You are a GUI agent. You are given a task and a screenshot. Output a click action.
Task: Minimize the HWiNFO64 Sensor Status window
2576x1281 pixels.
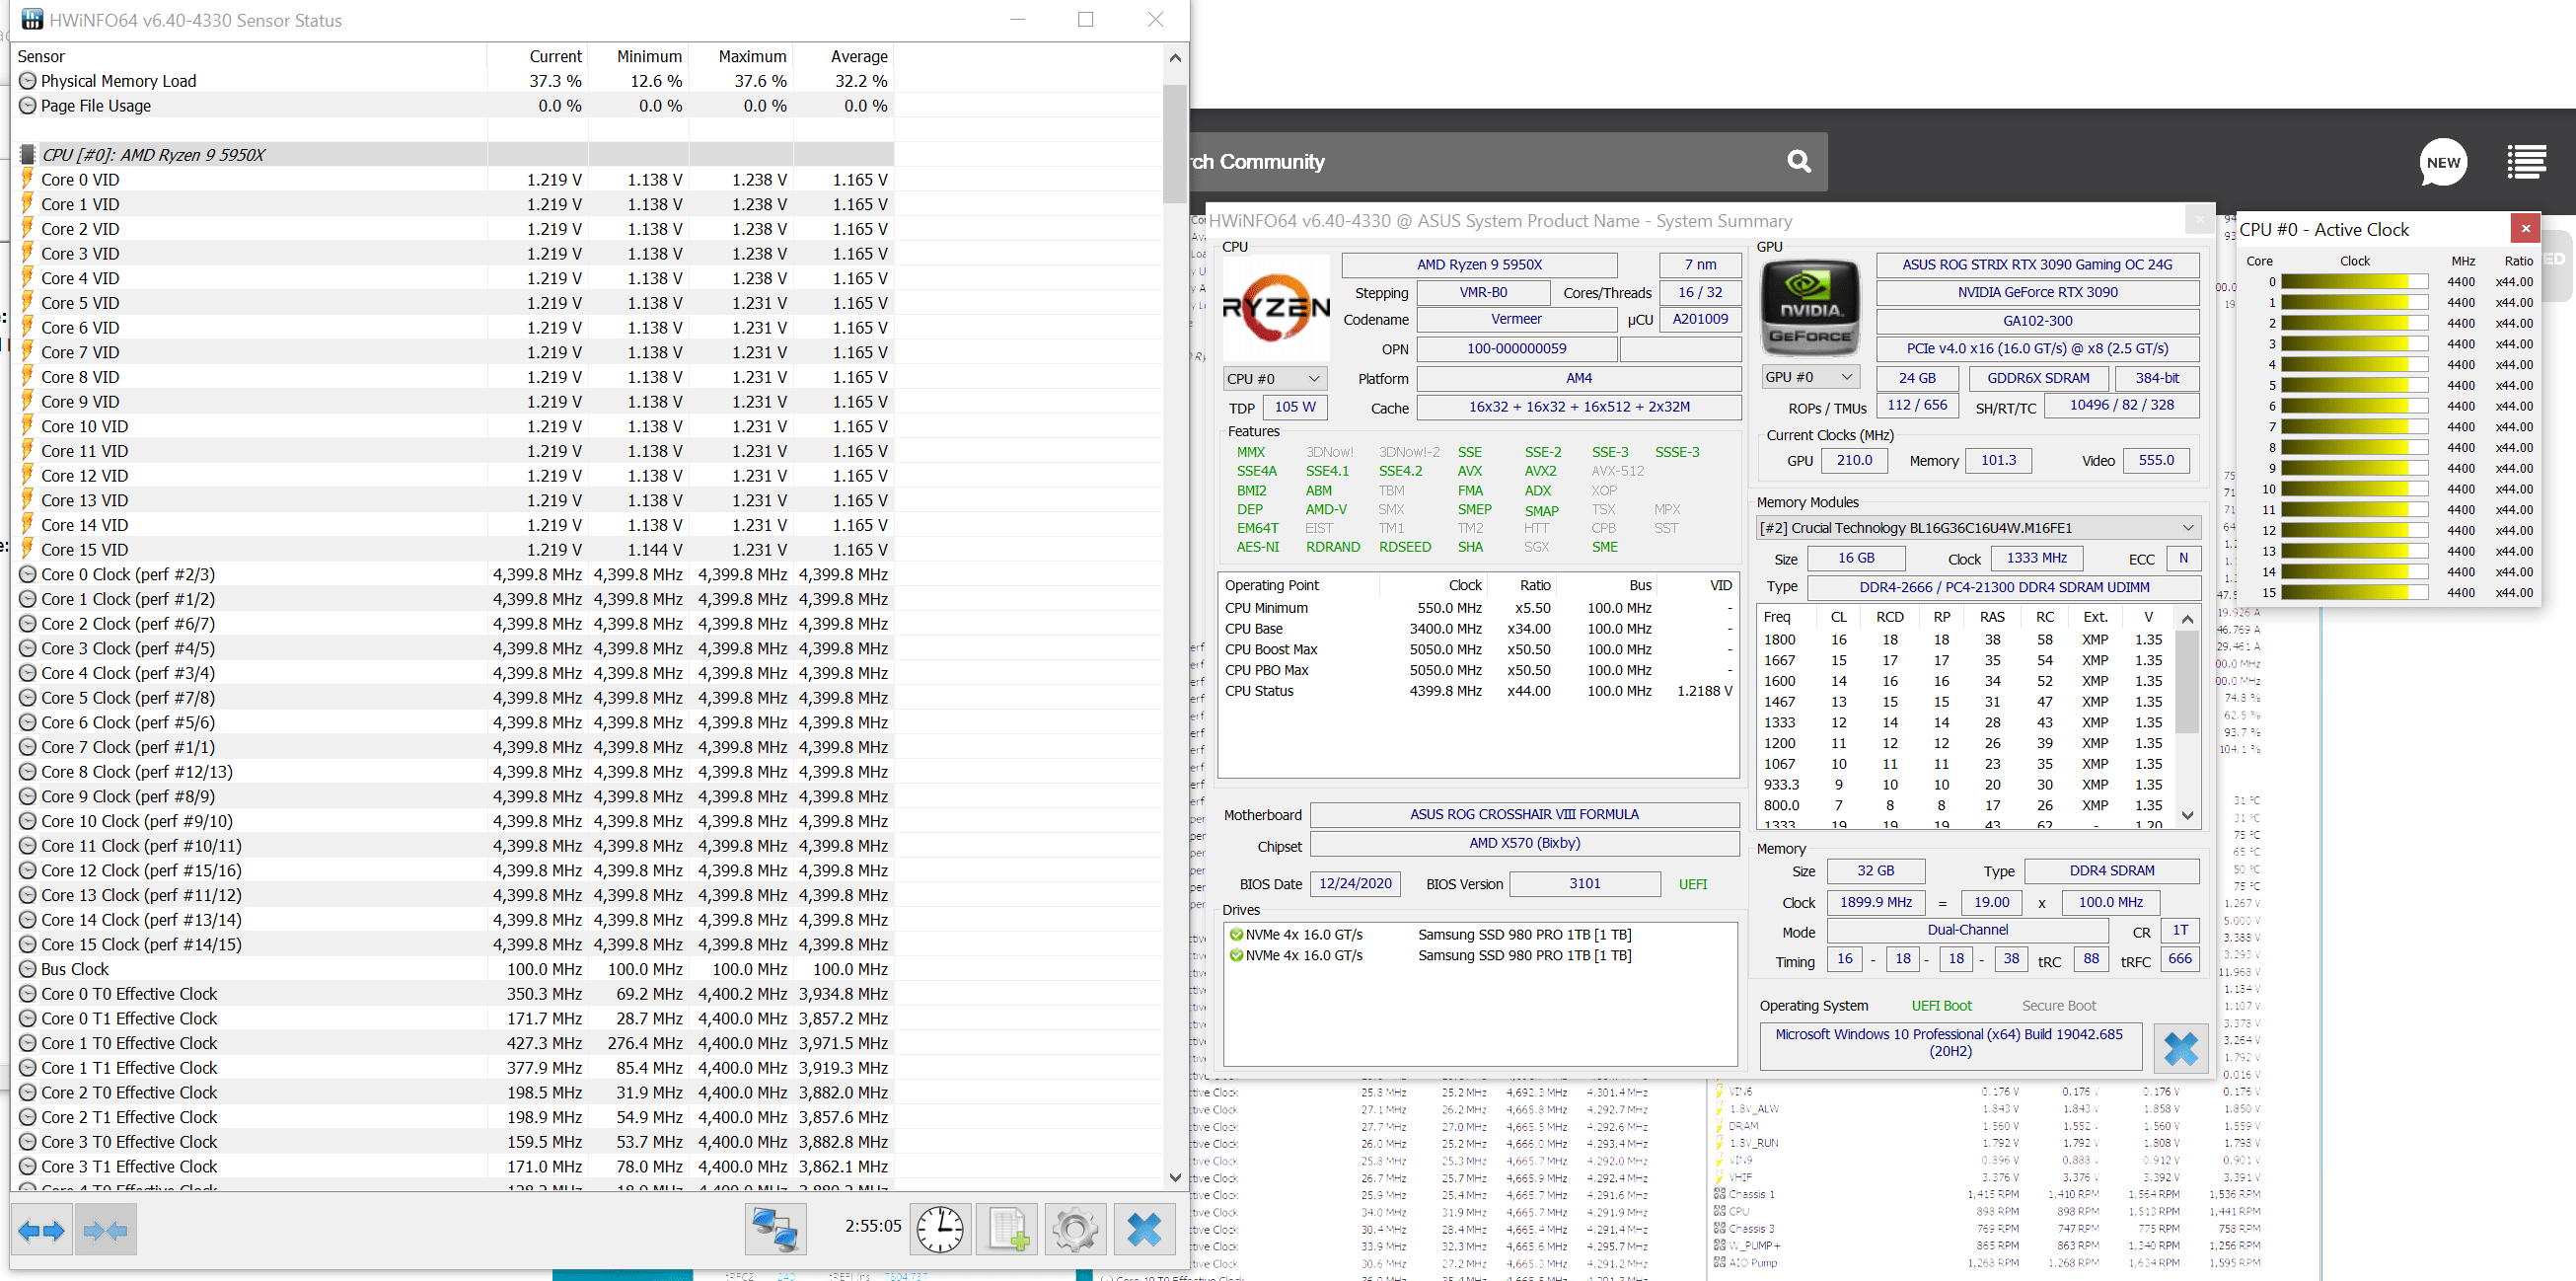(x=1017, y=19)
